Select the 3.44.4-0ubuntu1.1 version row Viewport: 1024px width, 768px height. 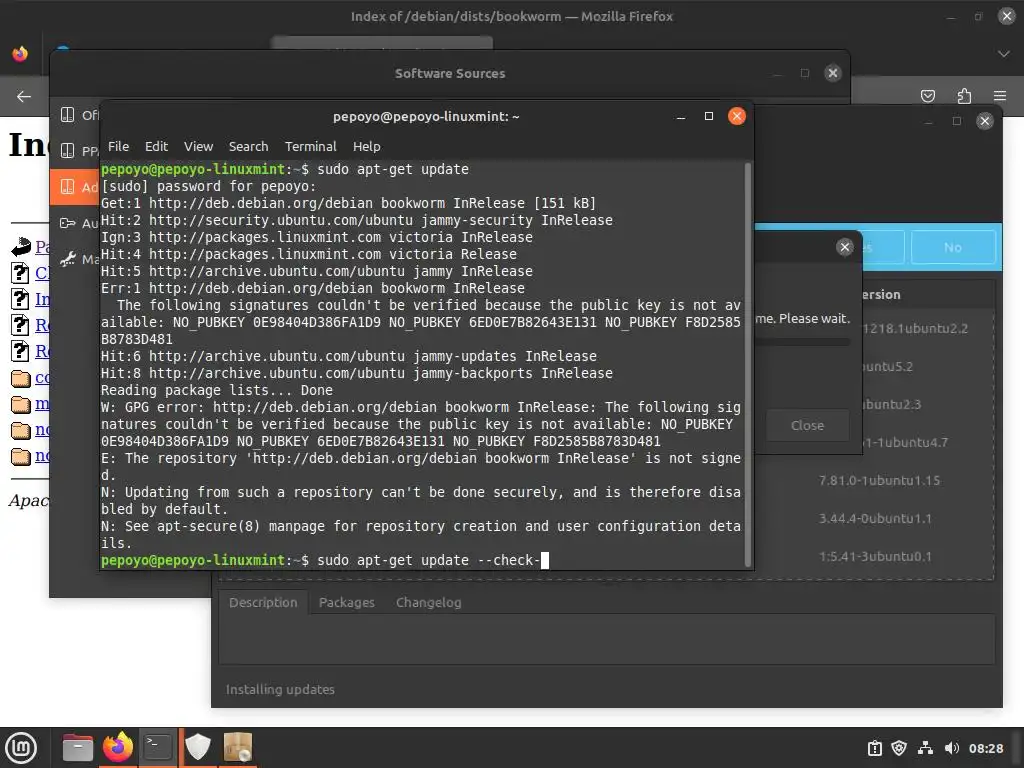875,519
